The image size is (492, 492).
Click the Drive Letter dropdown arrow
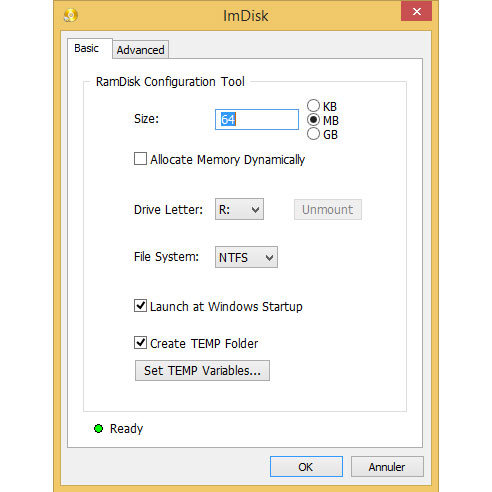coord(256,210)
